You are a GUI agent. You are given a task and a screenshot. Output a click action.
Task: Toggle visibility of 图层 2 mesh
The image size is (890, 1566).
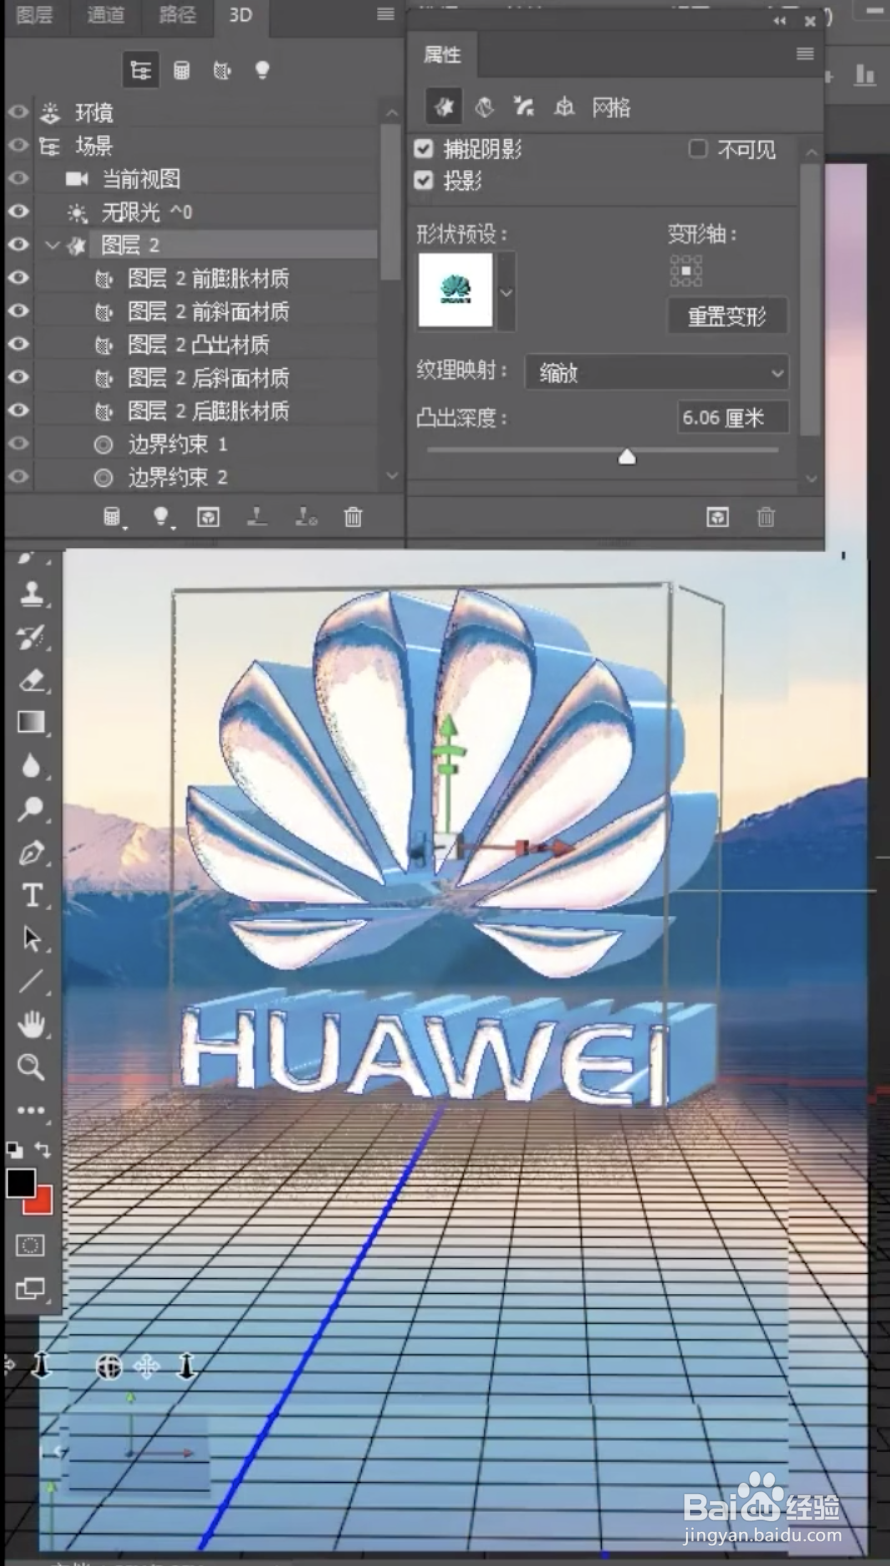(x=18, y=245)
